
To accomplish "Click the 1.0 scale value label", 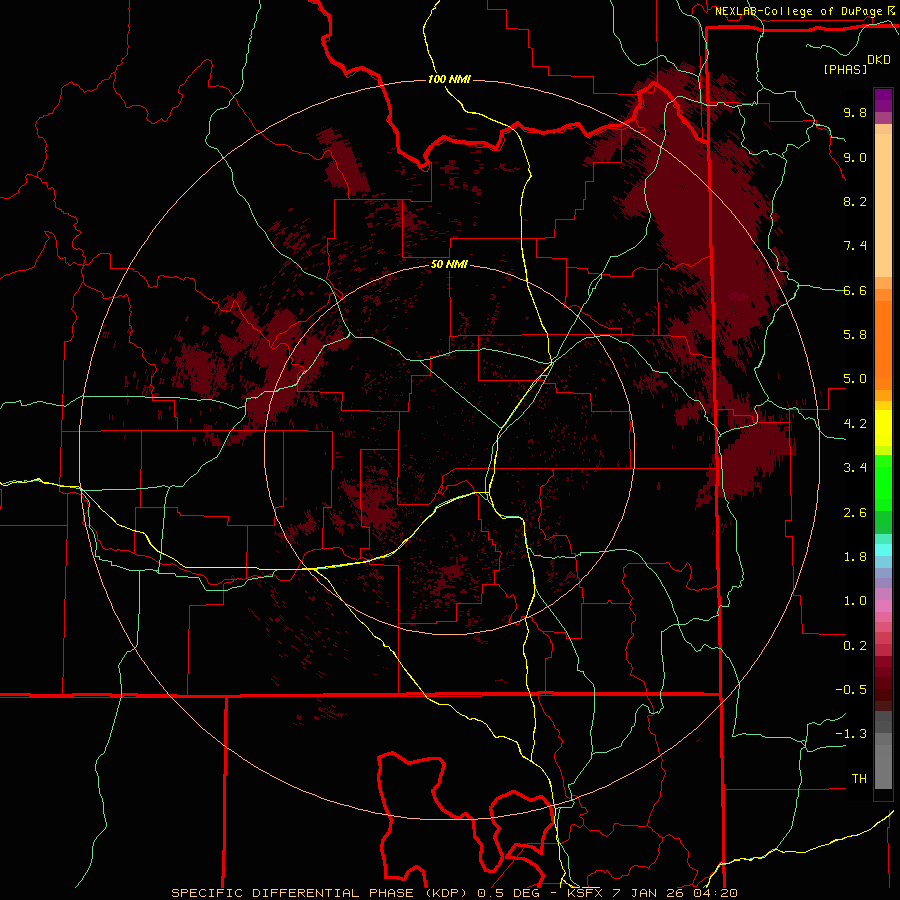I will tap(855, 601).
